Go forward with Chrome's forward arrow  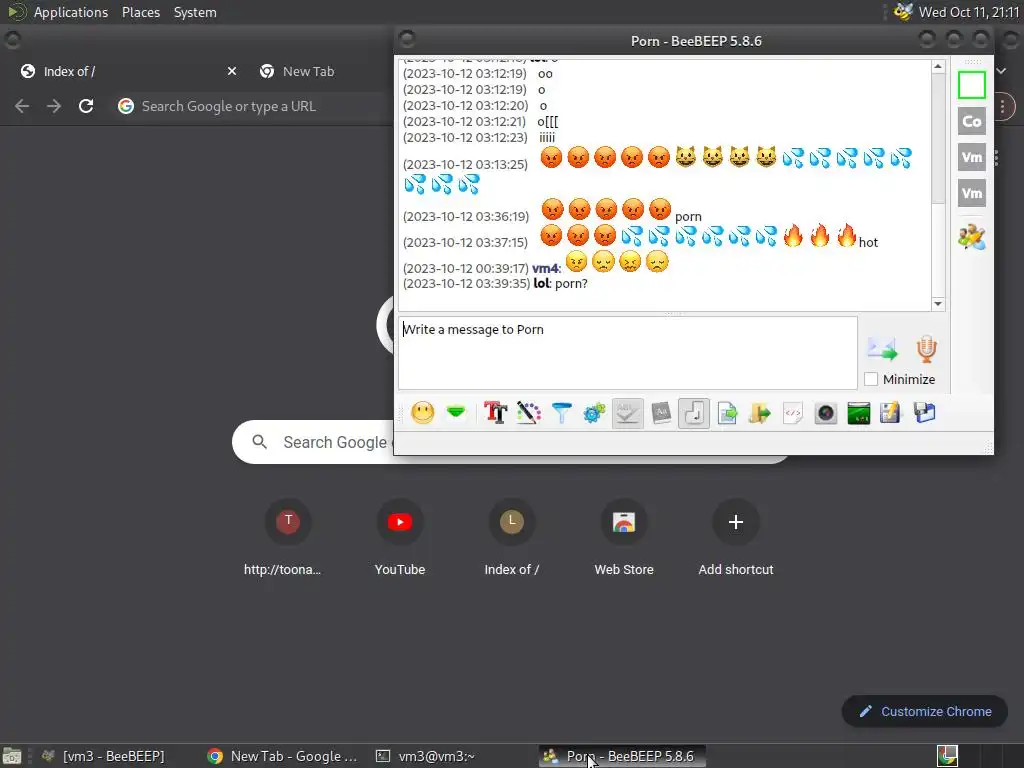54,106
